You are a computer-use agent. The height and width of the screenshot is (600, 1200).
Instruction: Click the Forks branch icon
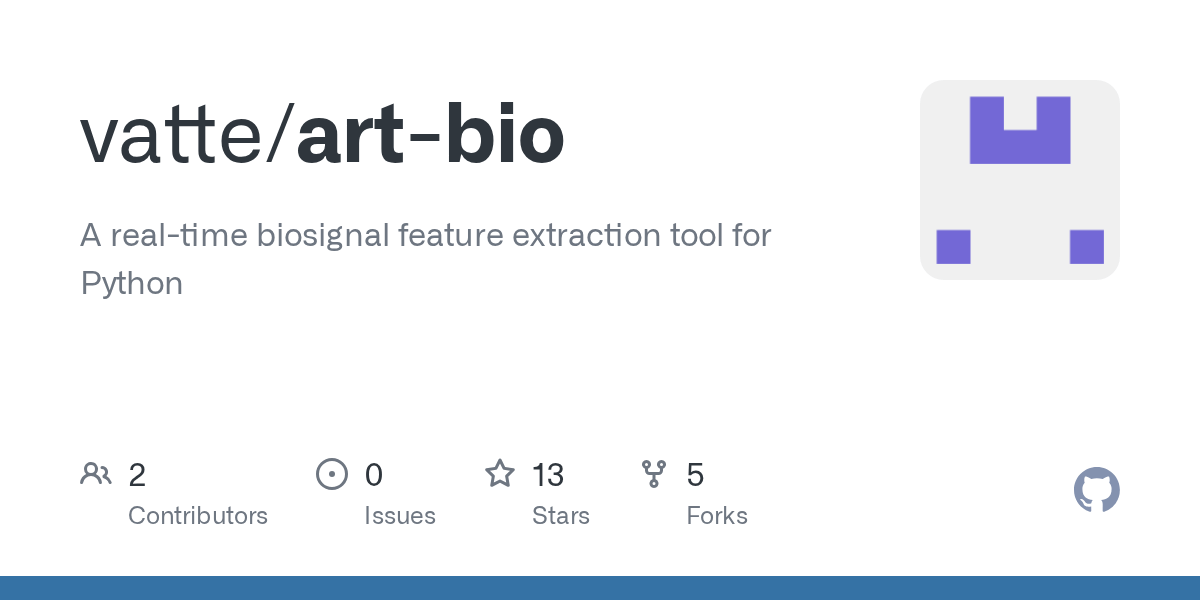pyautogui.click(x=654, y=473)
